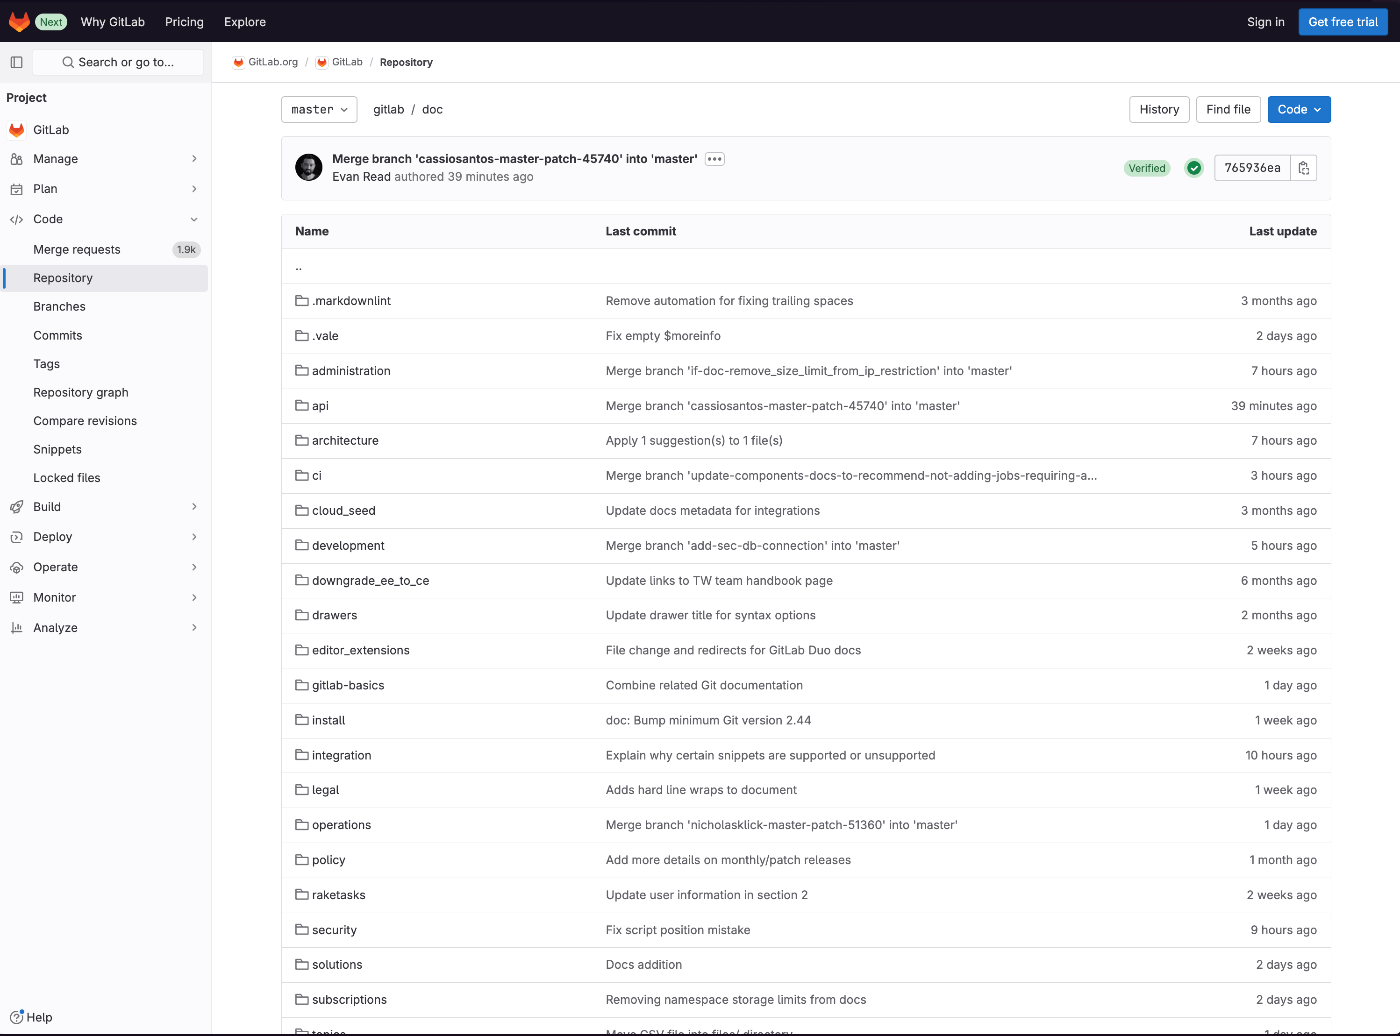Click the Plan calendar icon
Screen dimensions: 1400x1036
[16, 189]
